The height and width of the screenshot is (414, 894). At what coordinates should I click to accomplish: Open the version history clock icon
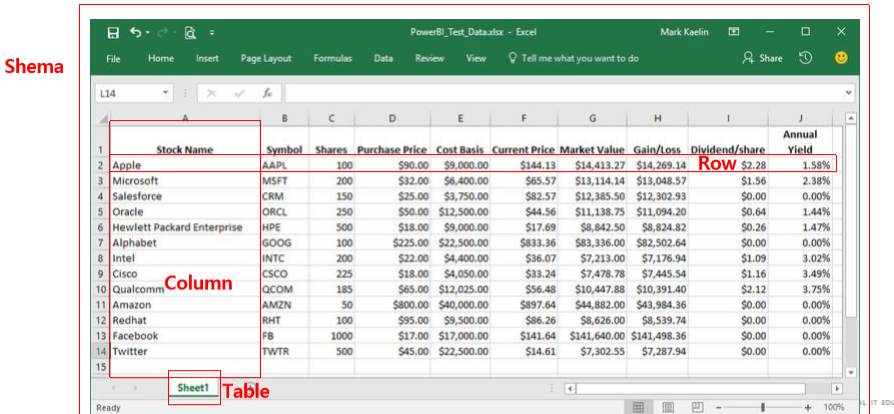click(805, 58)
